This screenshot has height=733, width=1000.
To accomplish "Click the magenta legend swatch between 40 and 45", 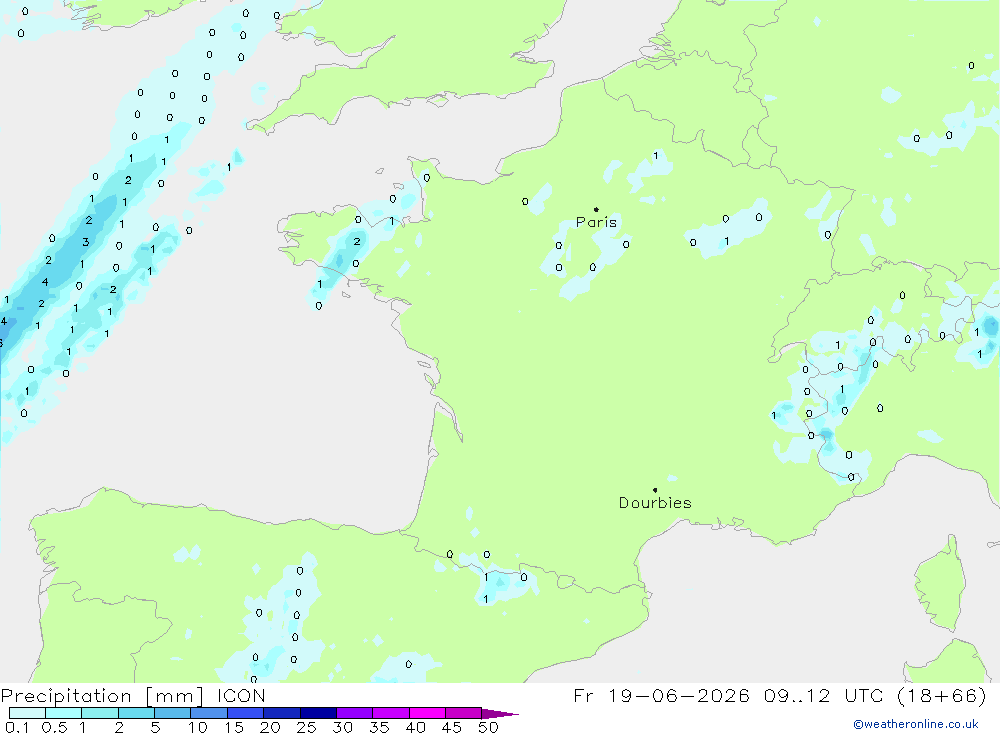I will click(427, 713).
